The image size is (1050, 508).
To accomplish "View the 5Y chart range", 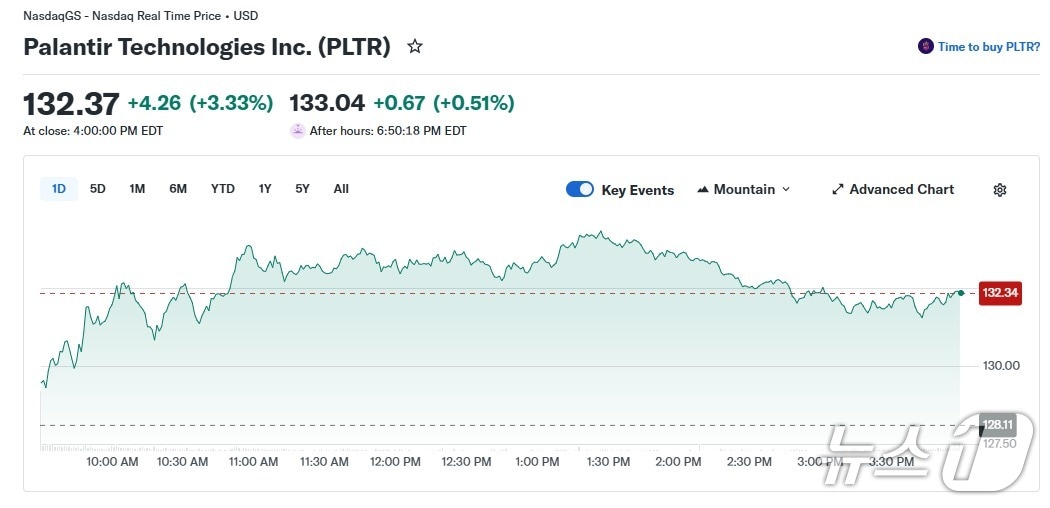I will coord(302,189).
